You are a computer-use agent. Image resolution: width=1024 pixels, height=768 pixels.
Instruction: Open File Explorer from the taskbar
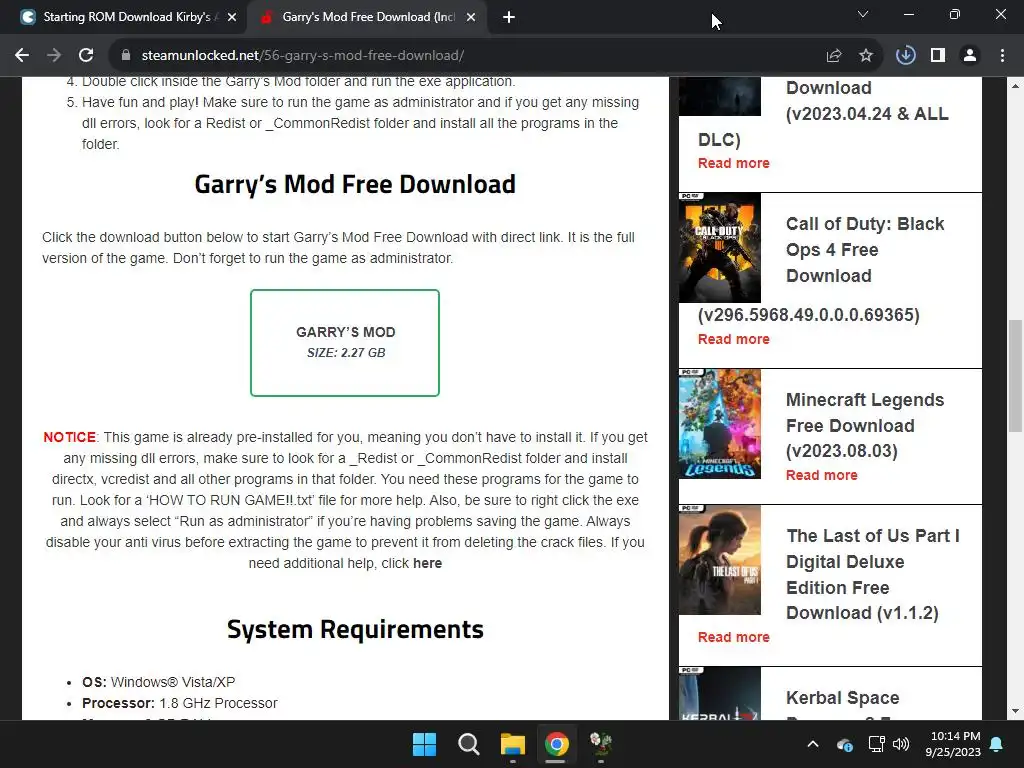point(513,744)
